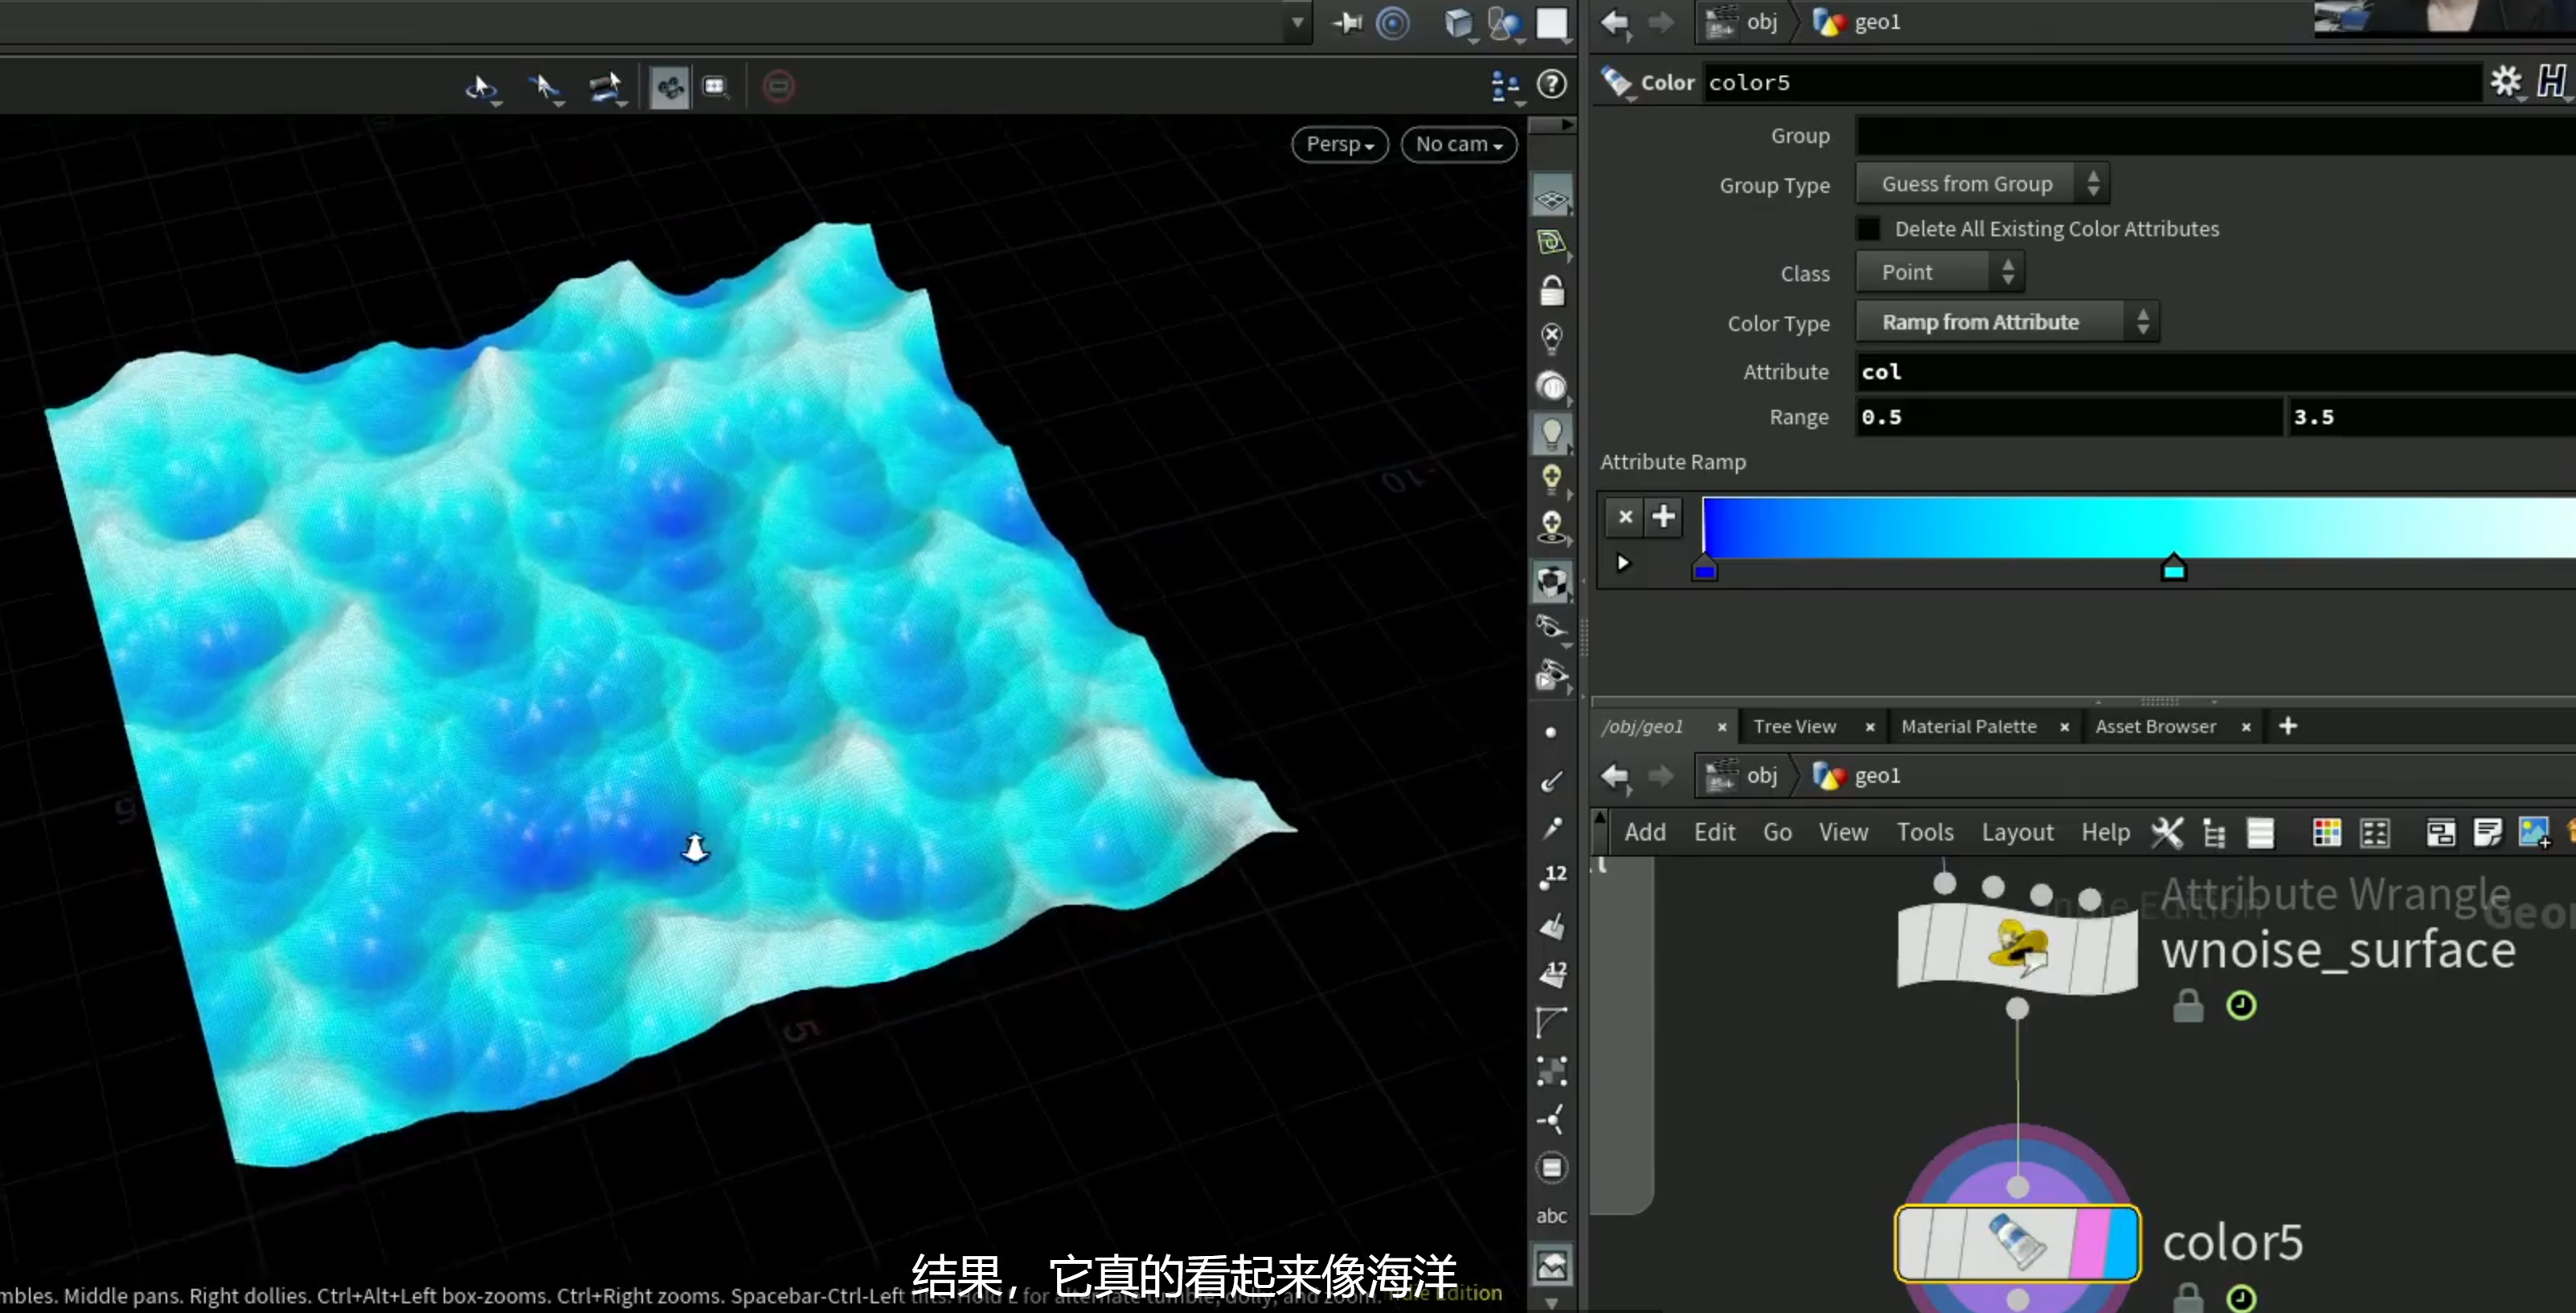This screenshot has height=1313, width=2576.
Task: Toggle the lock icon in the viewport side toolbar
Action: pyautogui.click(x=1551, y=291)
